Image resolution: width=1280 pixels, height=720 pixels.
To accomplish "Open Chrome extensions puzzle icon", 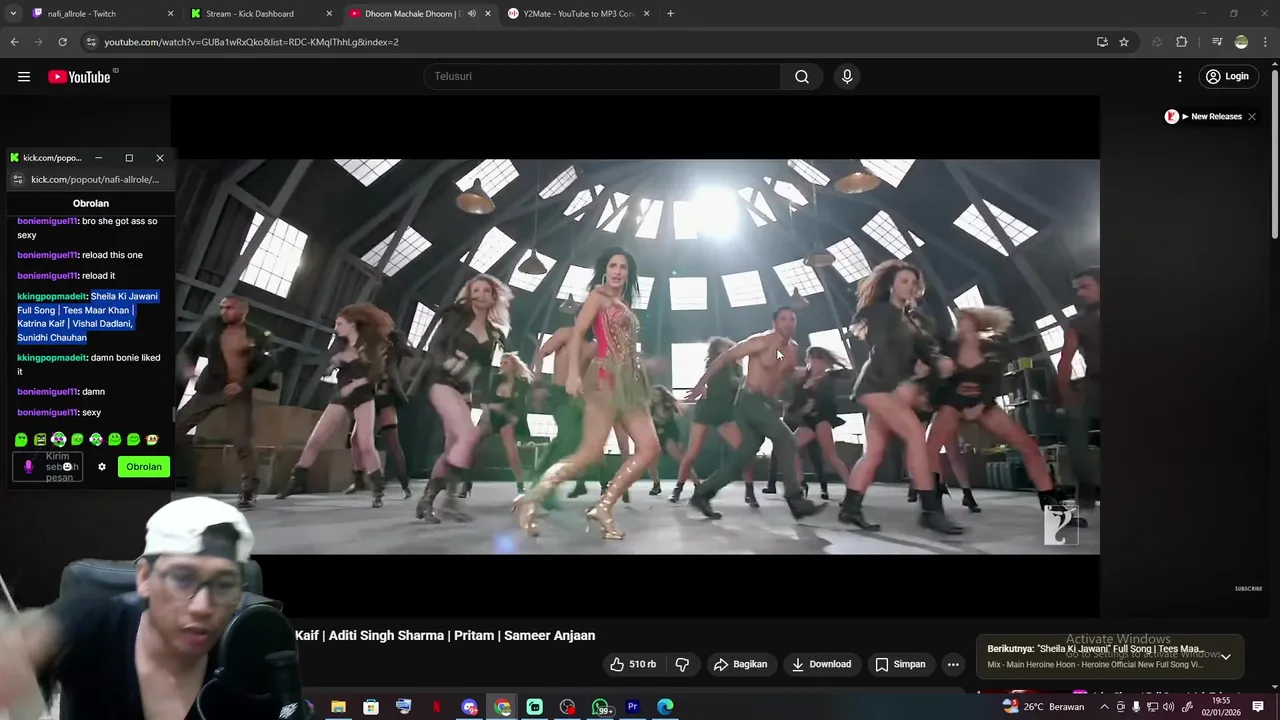I will point(1182,42).
